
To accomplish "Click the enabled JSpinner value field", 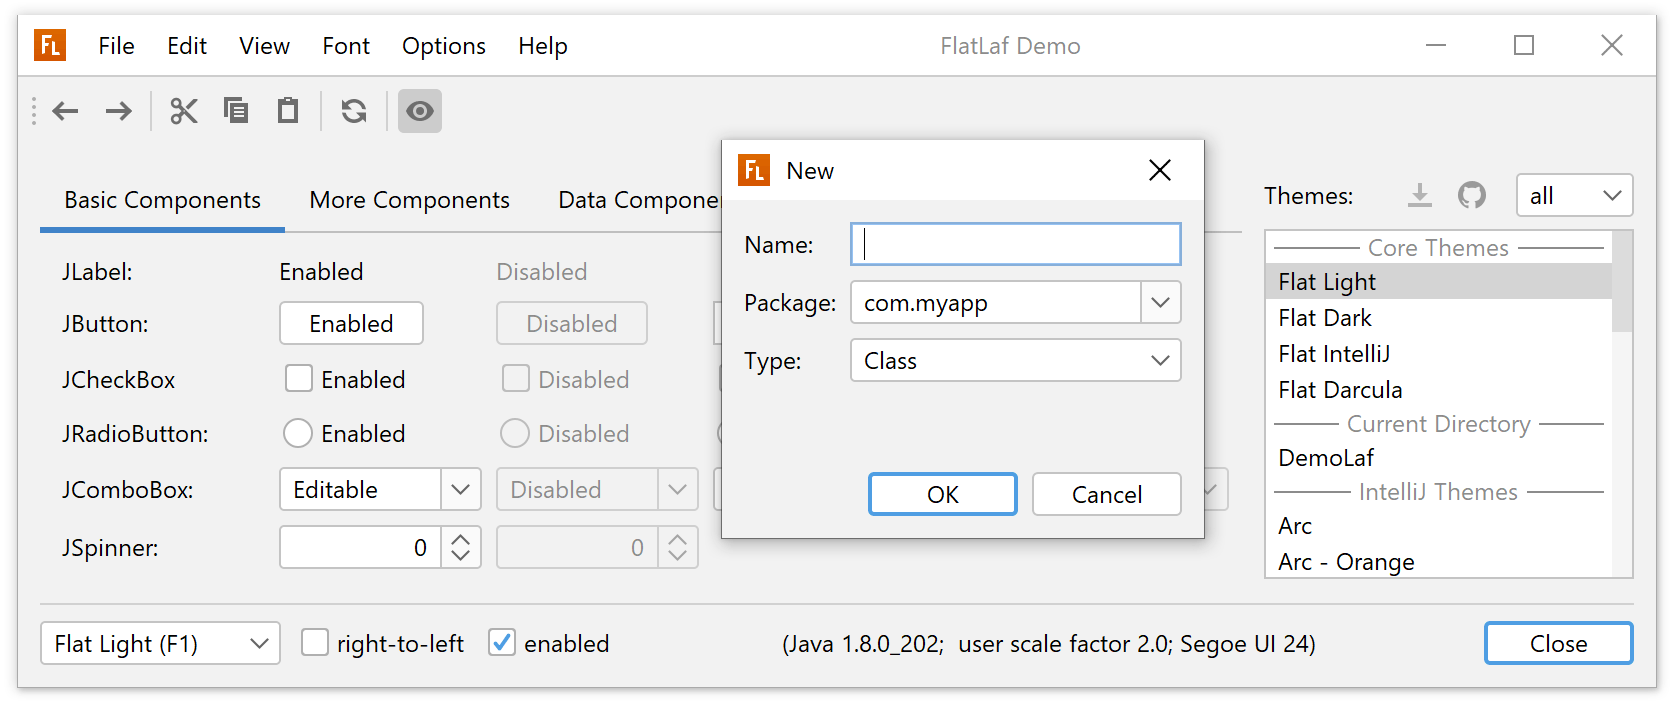I will pyautogui.click(x=360, y=547).
